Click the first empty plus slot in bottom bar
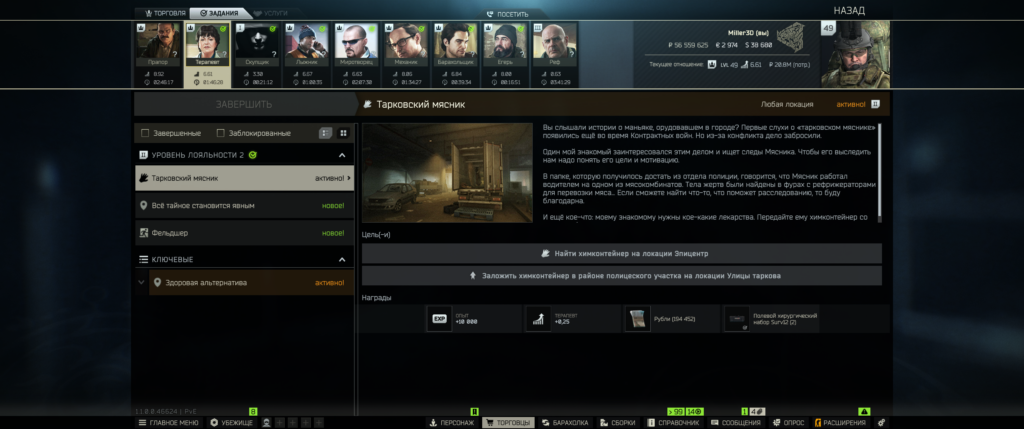Image resolution: width=1024 pixels, height=429 pixels. tap(279, 422)
